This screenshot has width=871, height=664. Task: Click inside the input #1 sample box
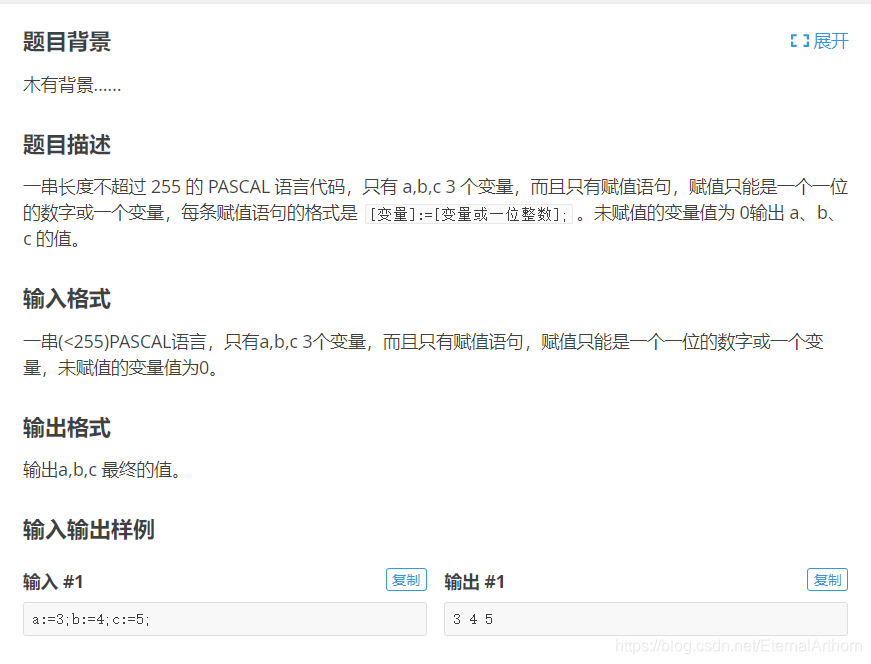point(224,619)
